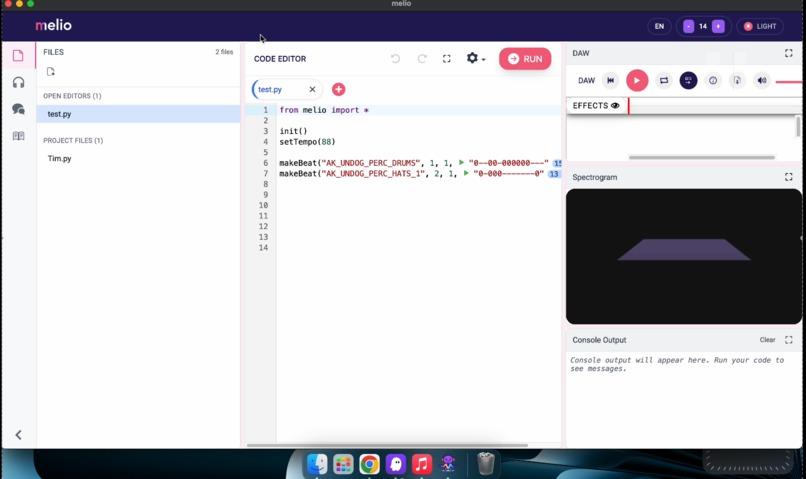Click line number 14 in the gutter
Image resolution: width=806 pixels, height=479 pixels.
click(263, 248)
